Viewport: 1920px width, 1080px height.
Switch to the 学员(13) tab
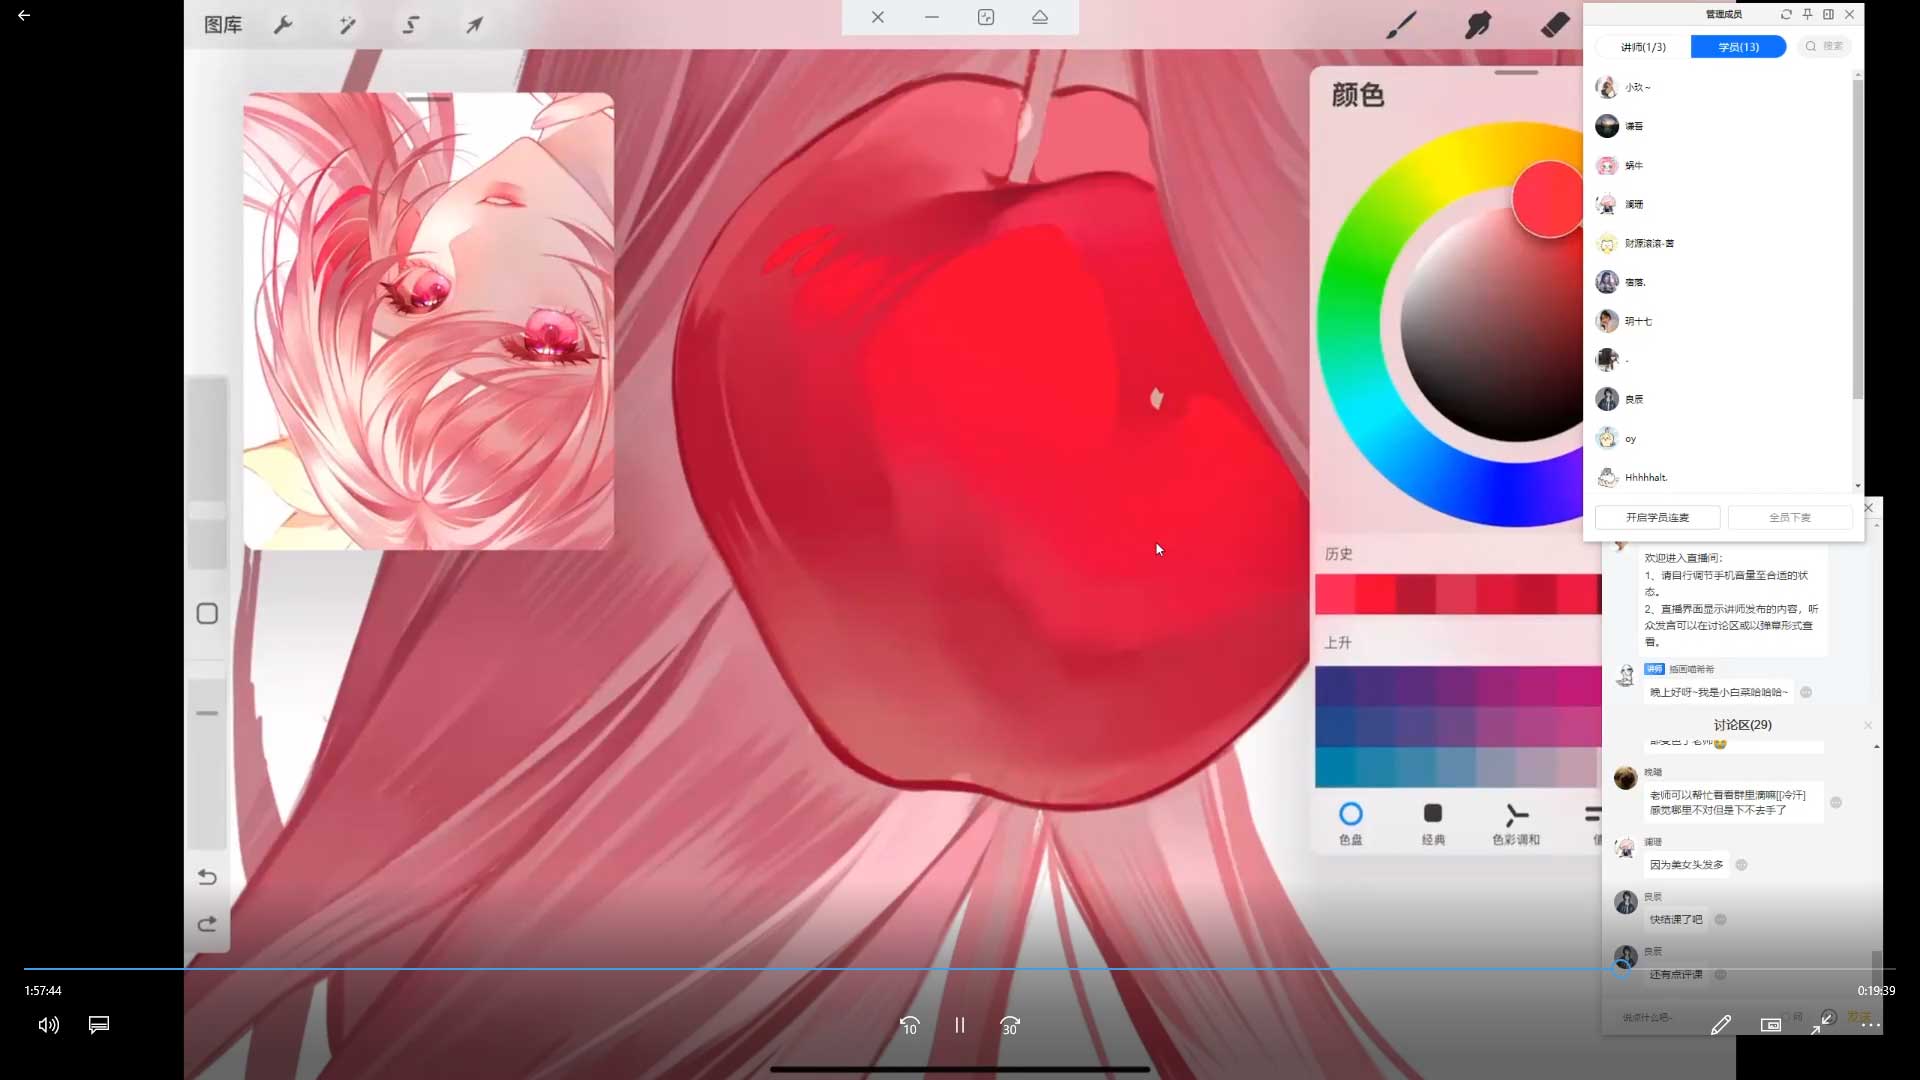tap(1738, 47)
